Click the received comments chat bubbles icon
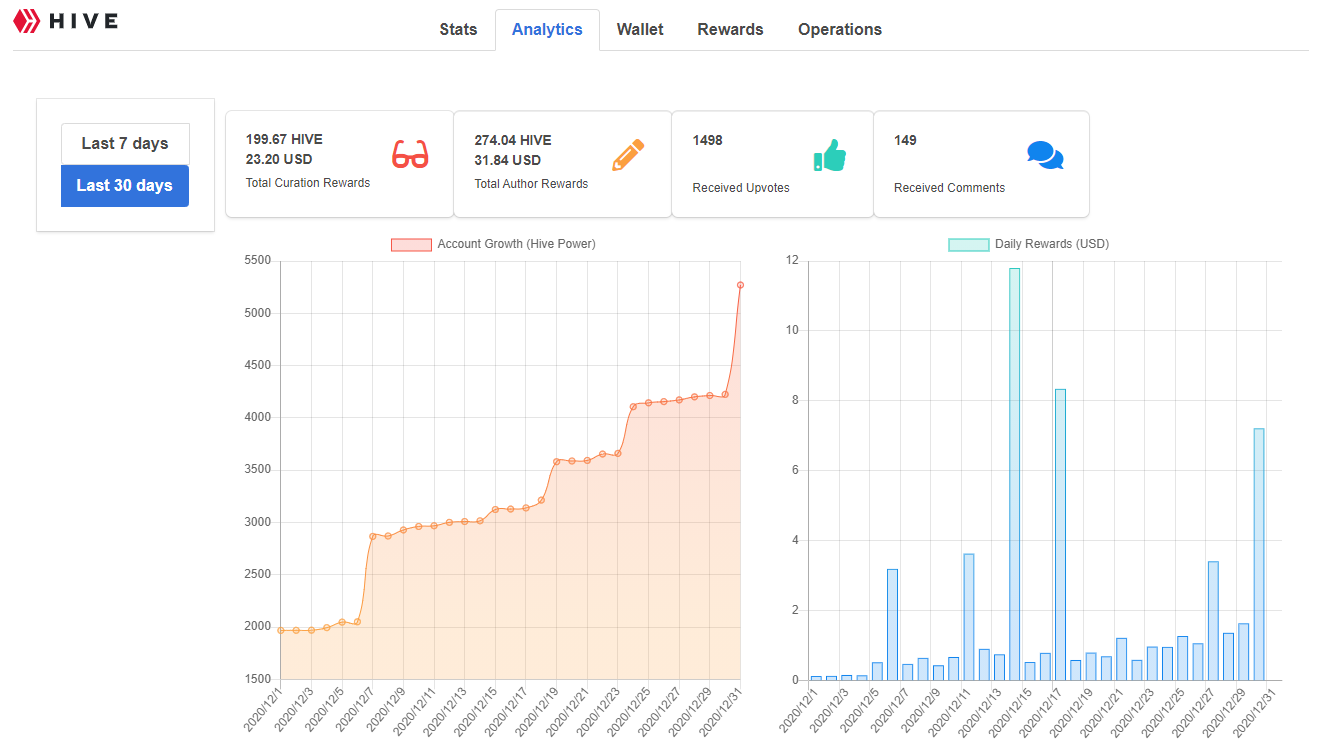Viewport: 1322px width, 754px height. coord(1045,155)
